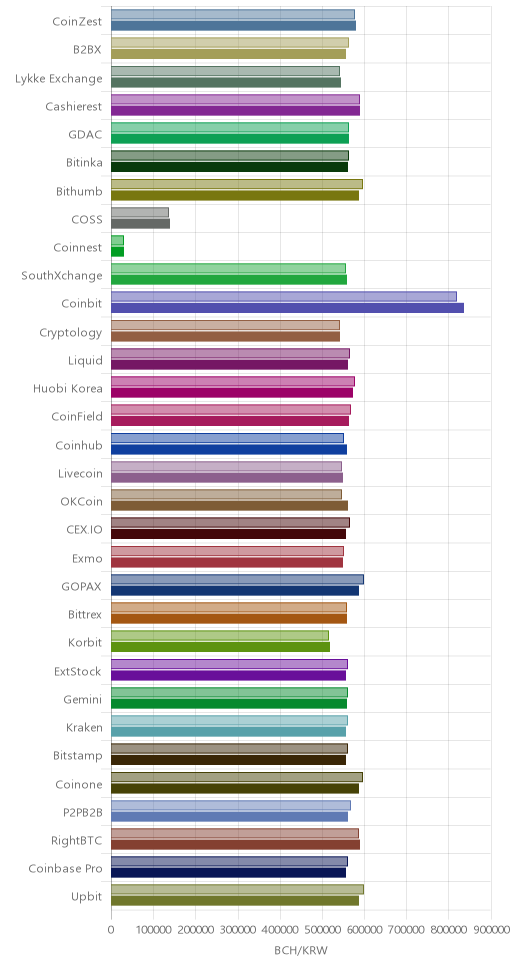The width and height of the screenshot is (512, 968).
Task: Select the Bithumb olive bar
Action: click(235, 195)
